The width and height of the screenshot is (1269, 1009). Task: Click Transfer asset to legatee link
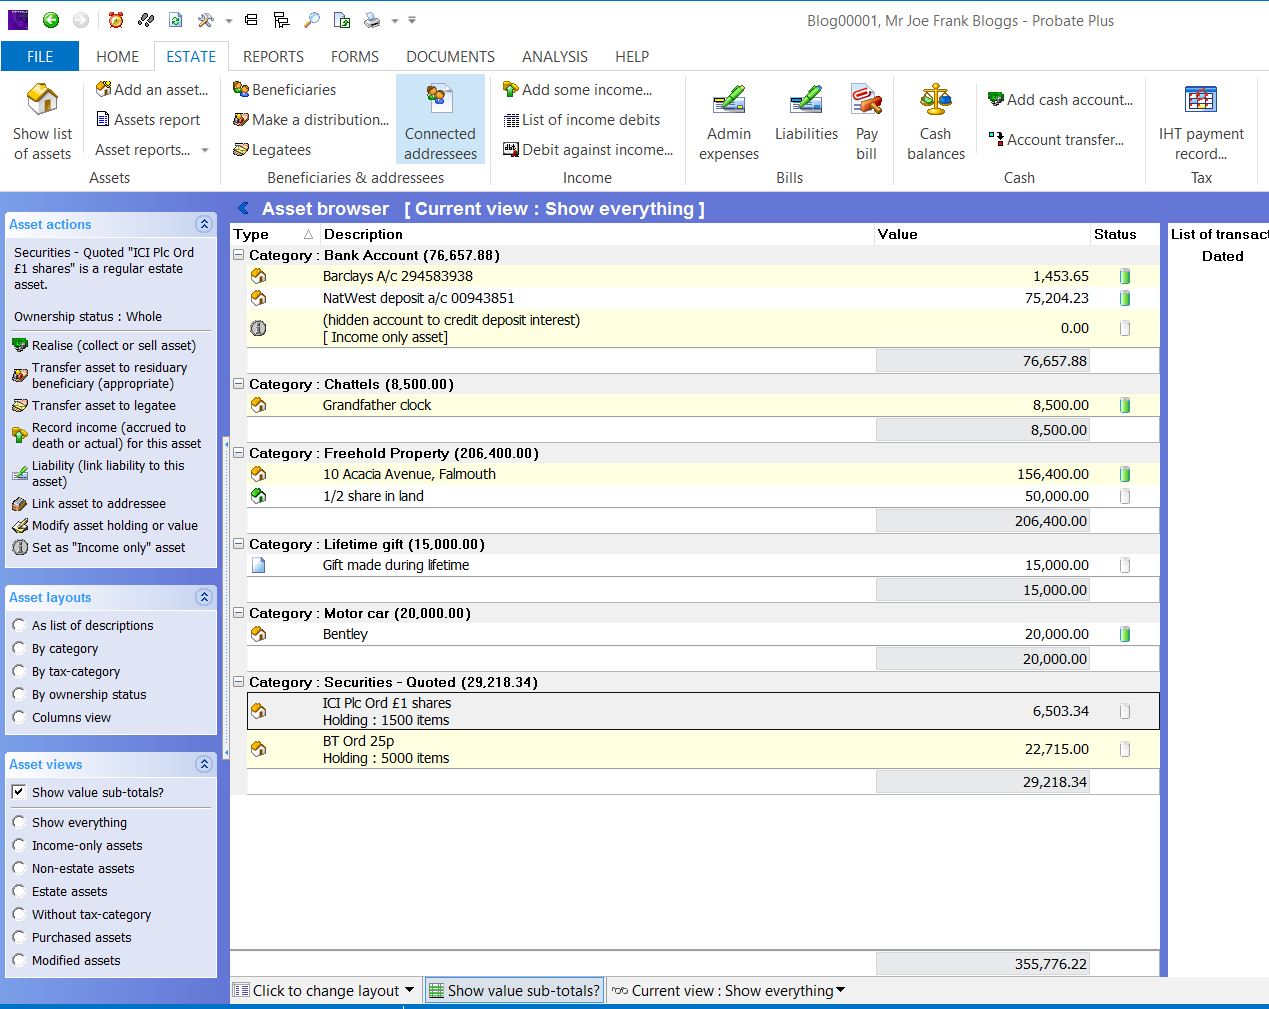click(x=103, y=406)
